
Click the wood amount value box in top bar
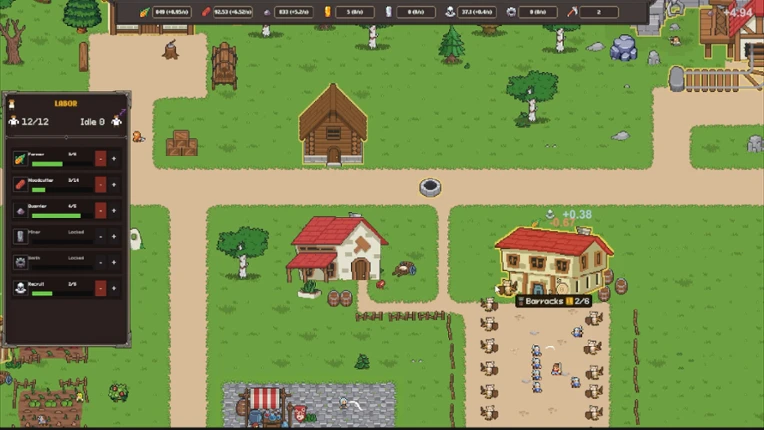coord(233,12)
